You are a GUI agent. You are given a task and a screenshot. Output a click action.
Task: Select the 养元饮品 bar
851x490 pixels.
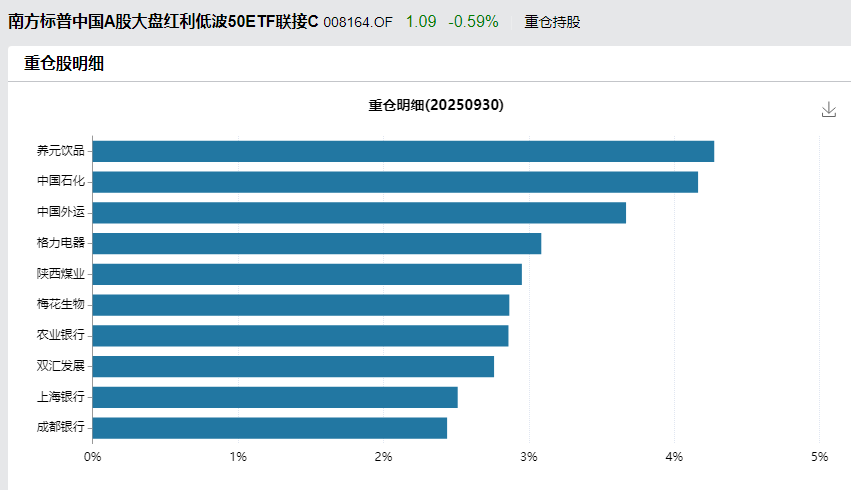[403, 151]
